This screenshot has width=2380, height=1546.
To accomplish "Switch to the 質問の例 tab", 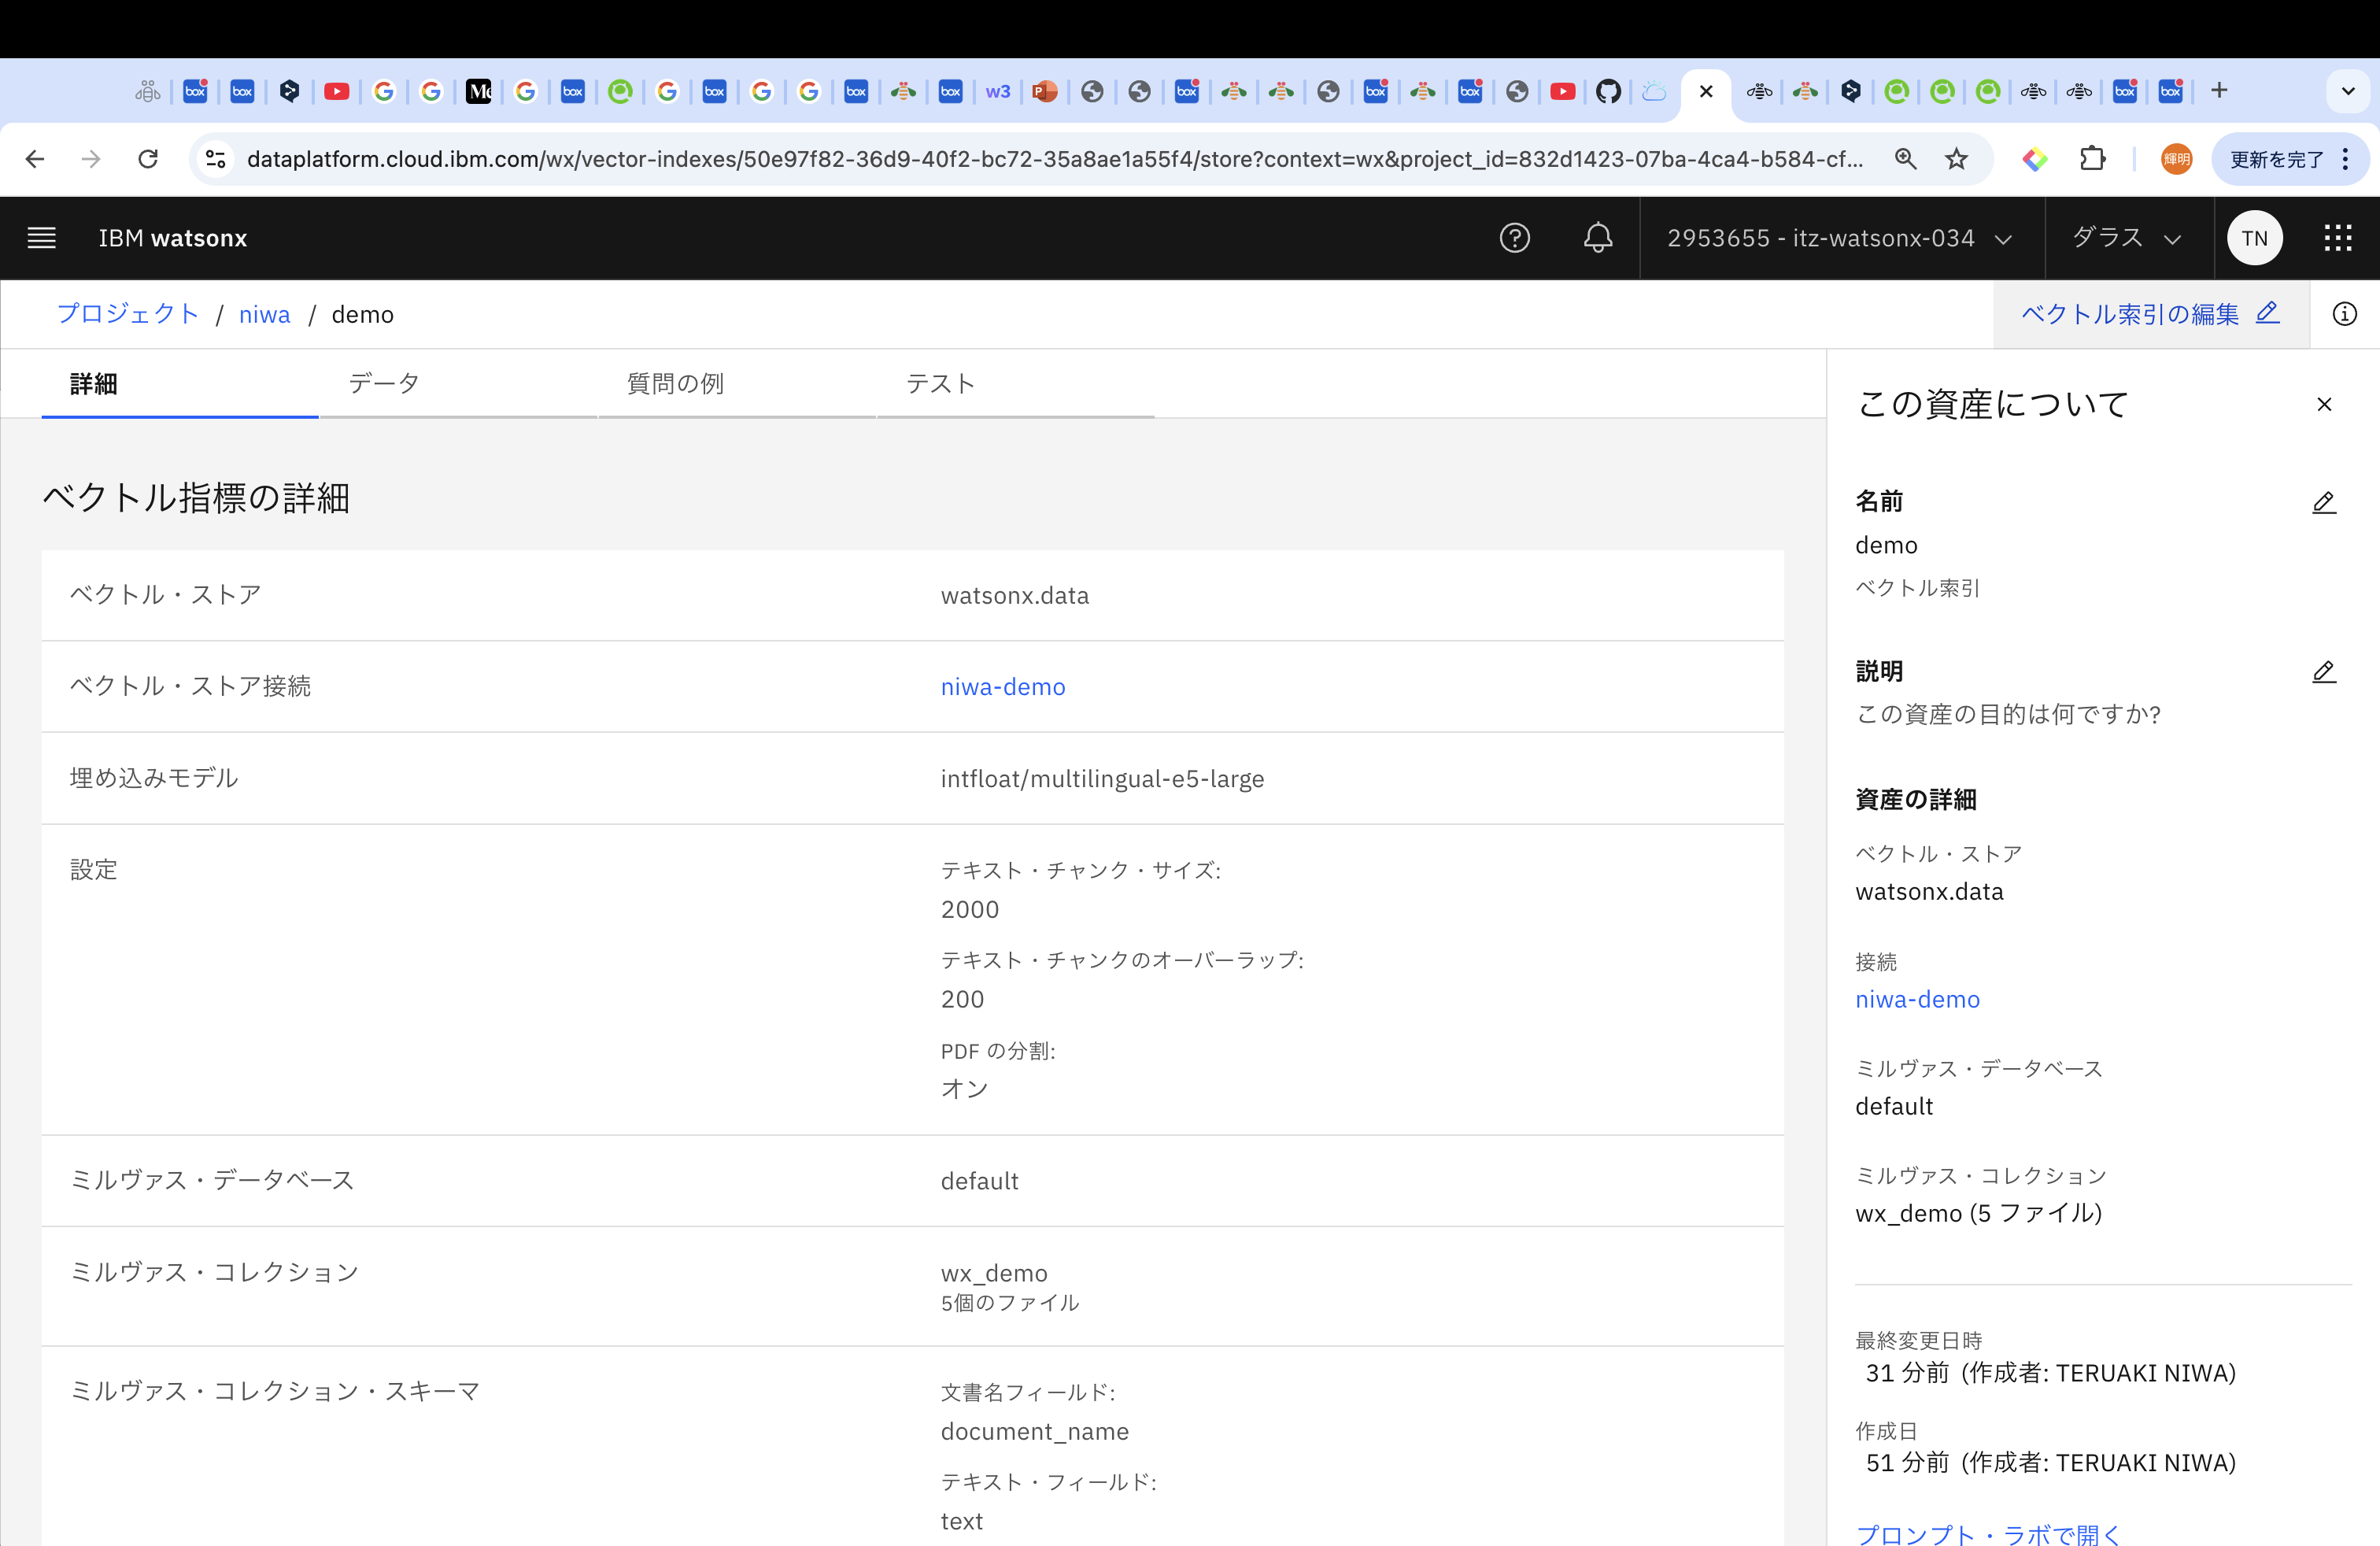I will [x=675, y=384].
